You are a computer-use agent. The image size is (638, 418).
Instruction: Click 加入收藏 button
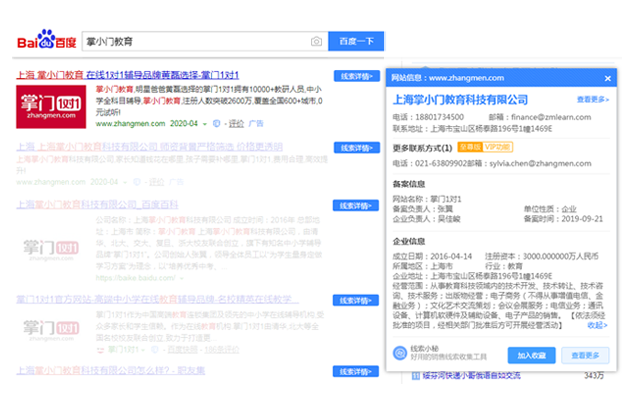point(531,355)
